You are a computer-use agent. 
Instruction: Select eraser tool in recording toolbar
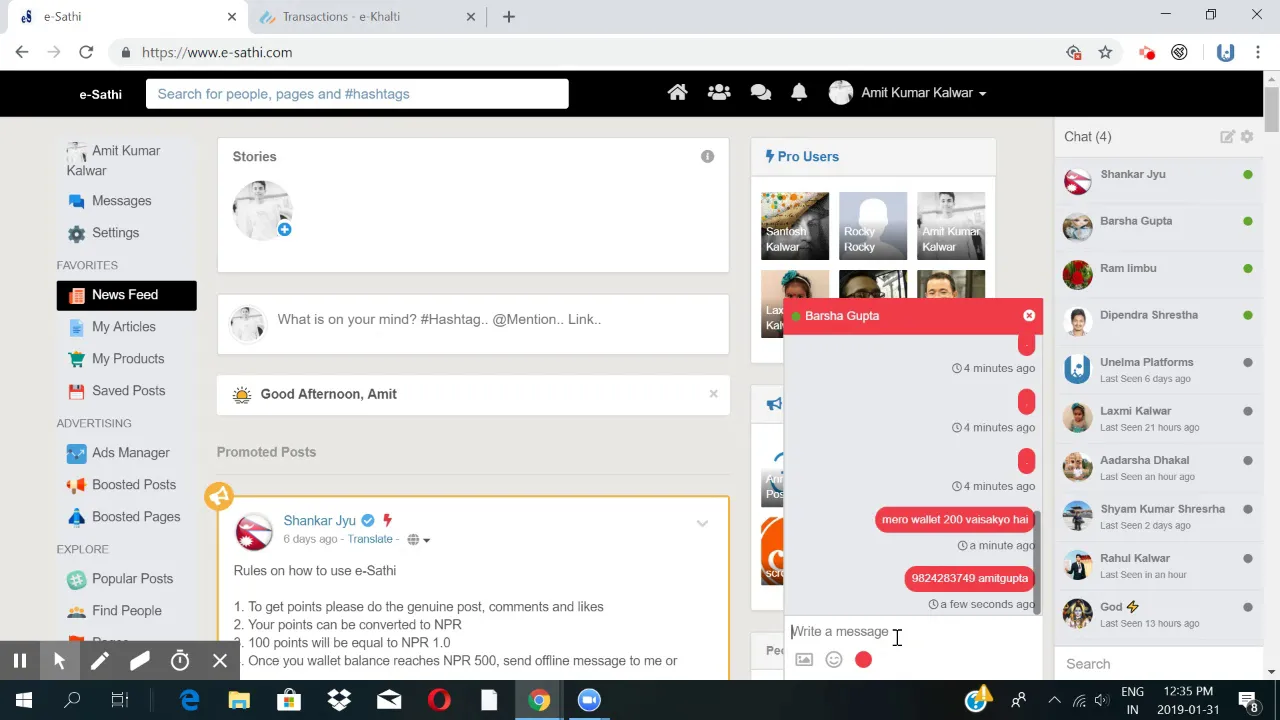[x=139, y=661]
